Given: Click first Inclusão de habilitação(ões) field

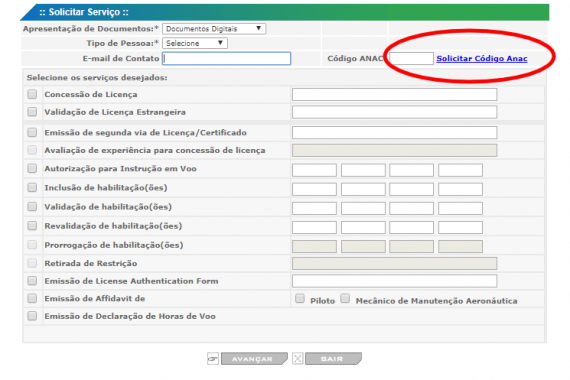Looking at the screenshot, I should (314, 189).
